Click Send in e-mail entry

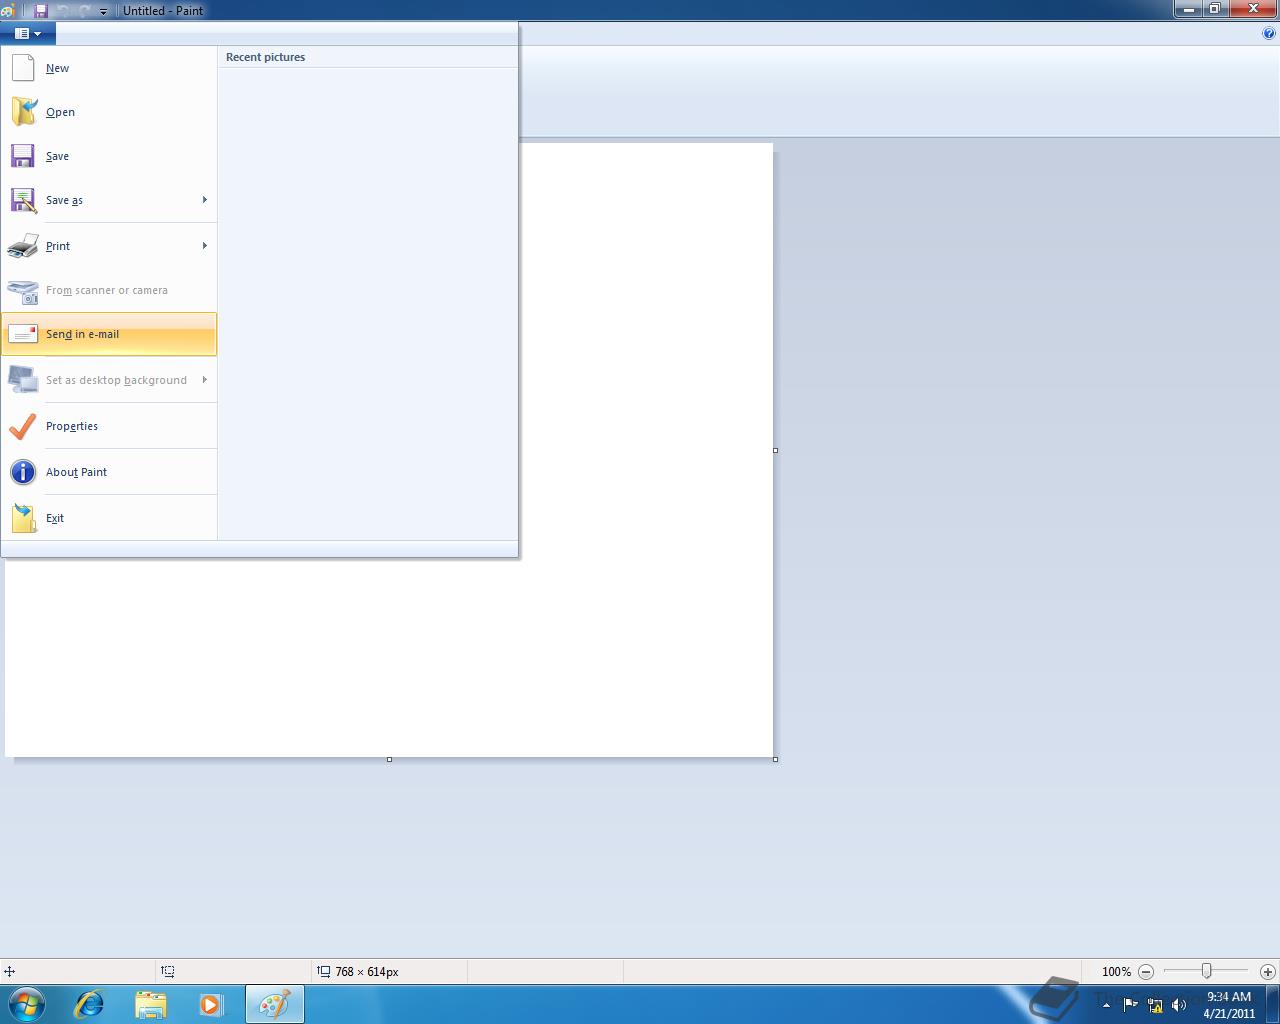(108, 334)
